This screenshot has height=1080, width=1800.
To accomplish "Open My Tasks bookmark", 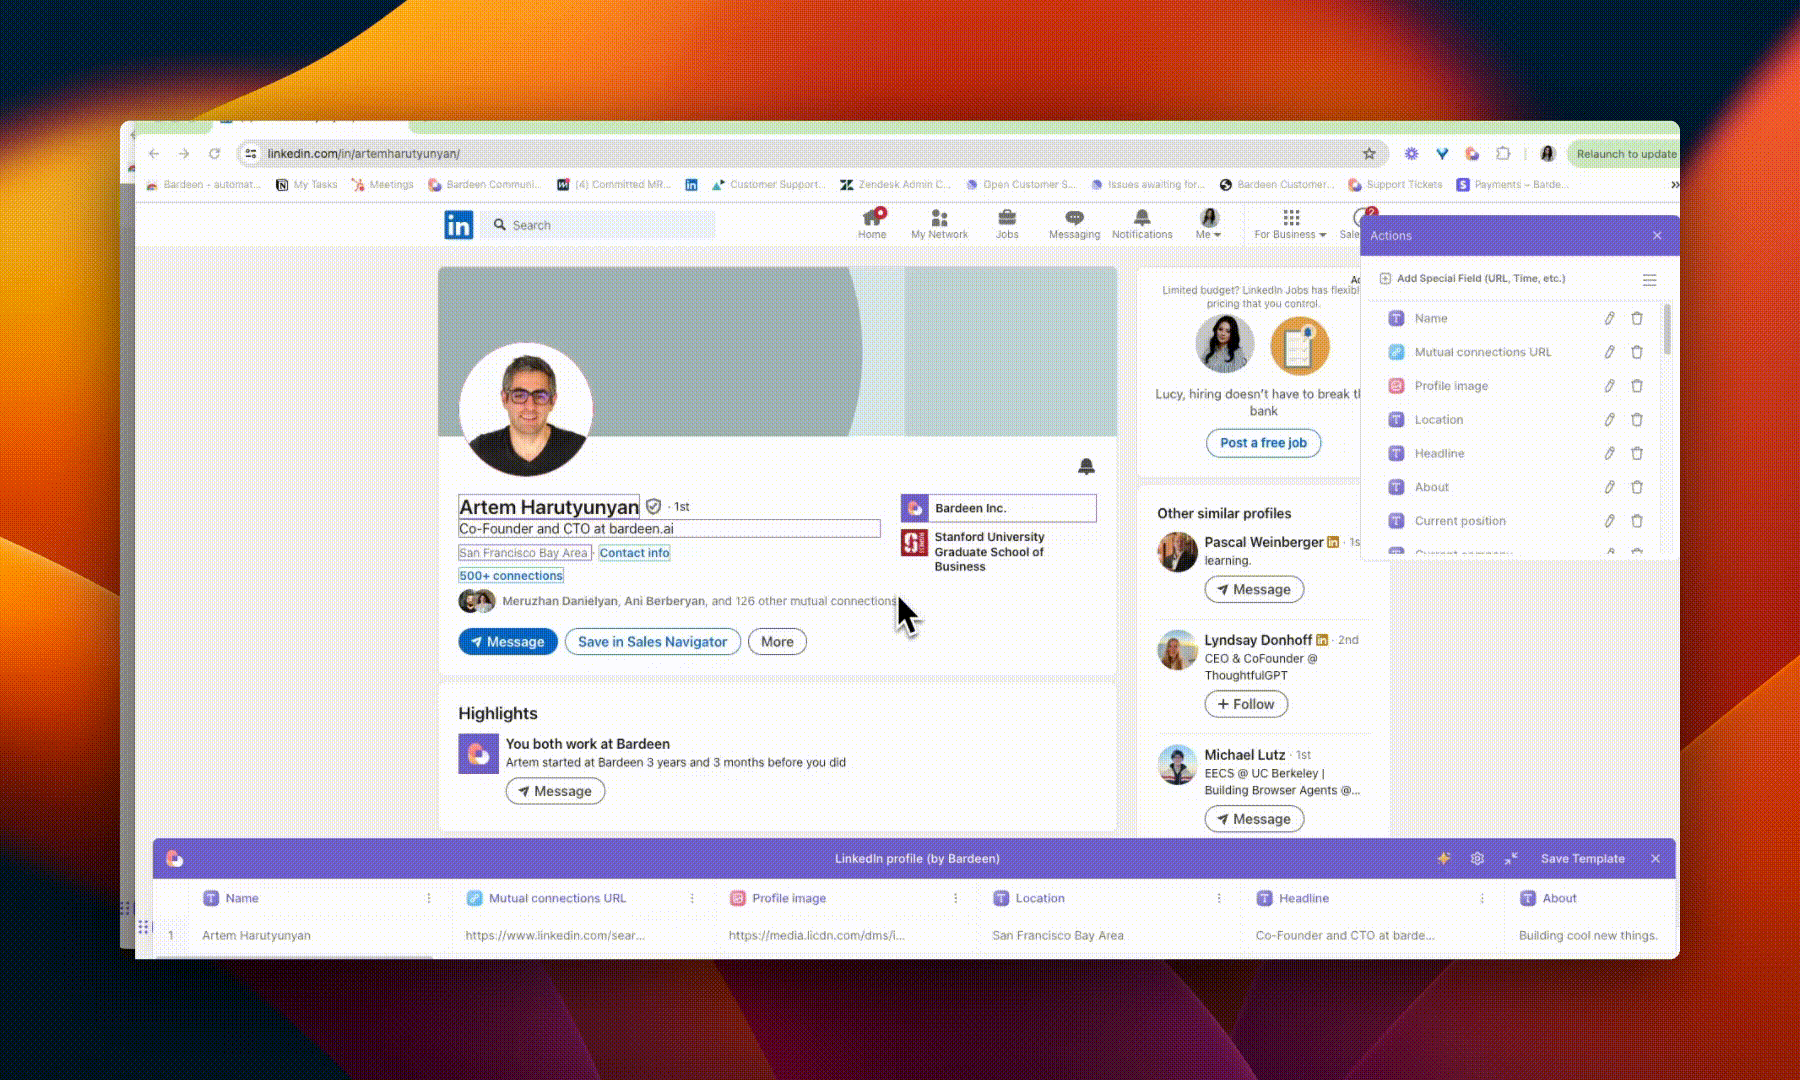I will (x=307, y=184).
